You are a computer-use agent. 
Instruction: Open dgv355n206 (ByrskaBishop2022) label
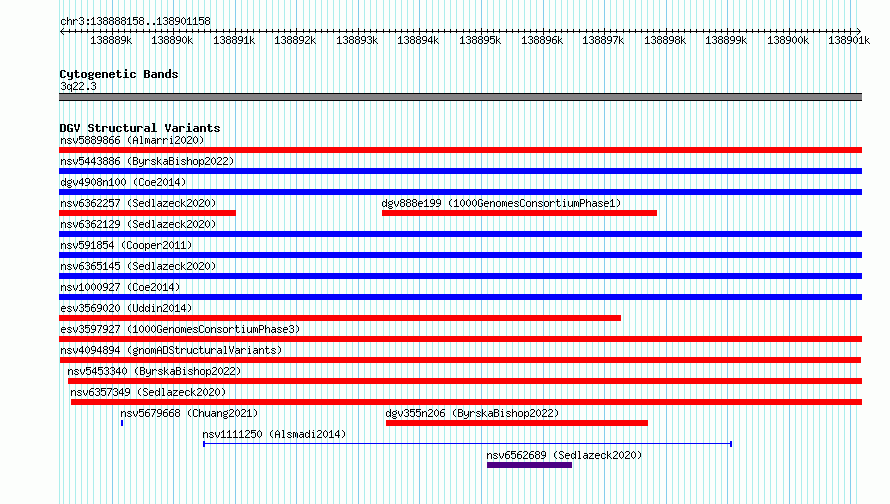(x=472, y=413)
